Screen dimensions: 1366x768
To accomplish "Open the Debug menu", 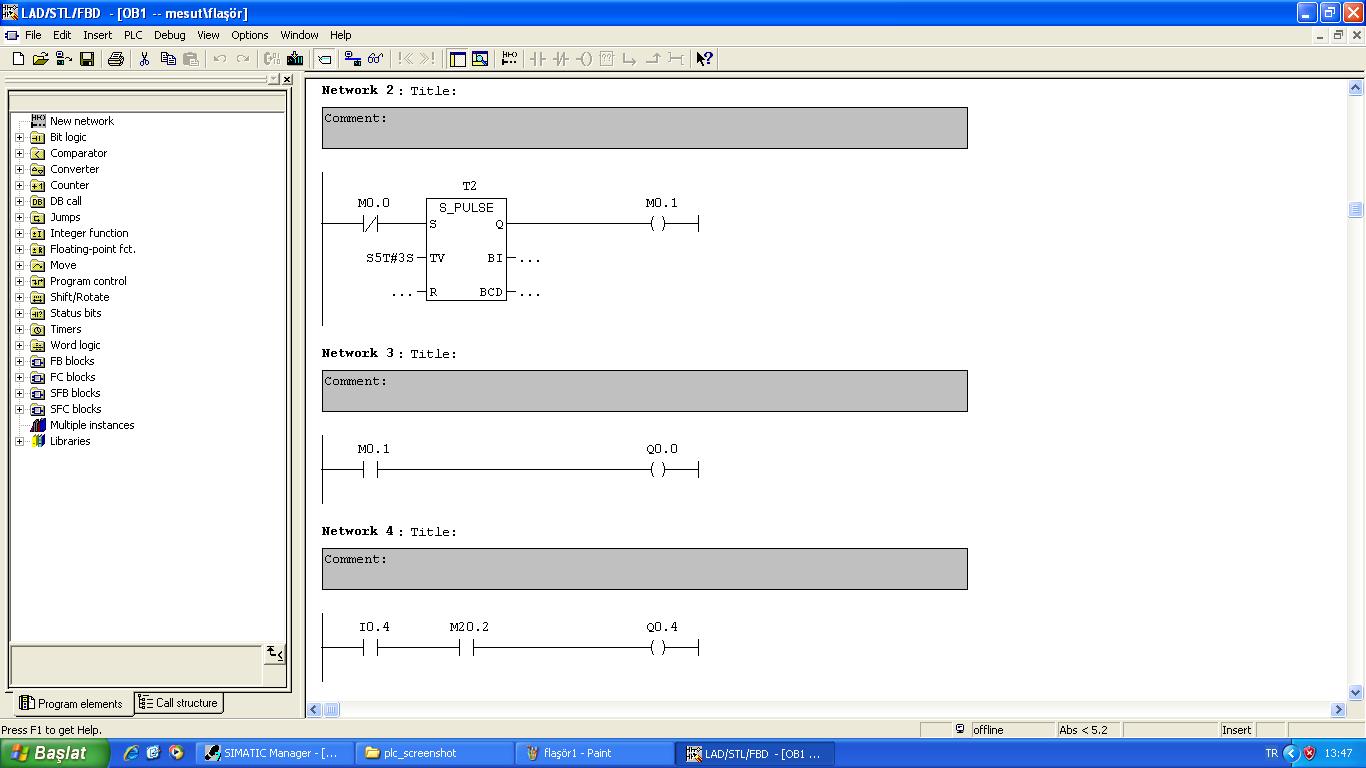I will tap(169, 35).
